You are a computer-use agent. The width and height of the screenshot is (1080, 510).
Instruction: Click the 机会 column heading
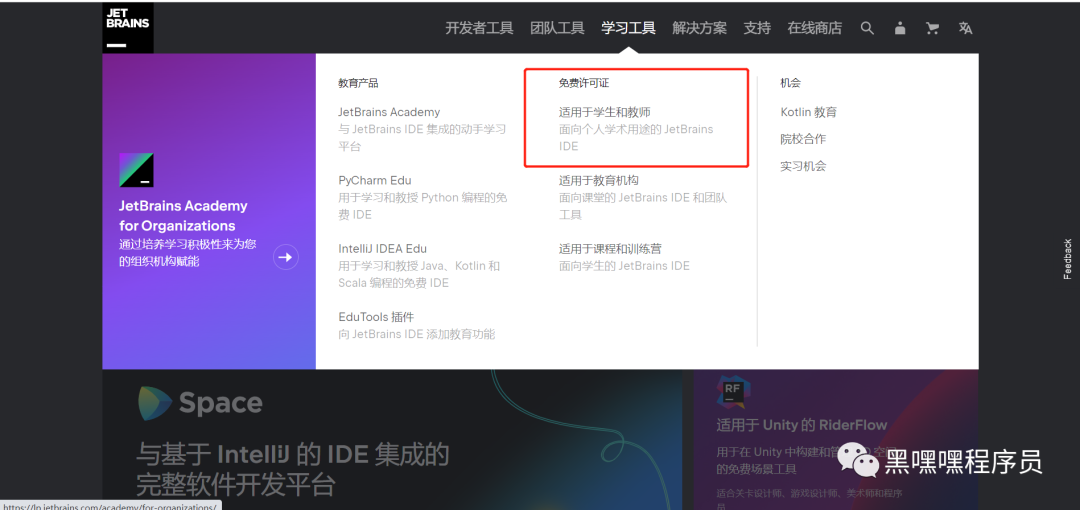coord(791,83)
